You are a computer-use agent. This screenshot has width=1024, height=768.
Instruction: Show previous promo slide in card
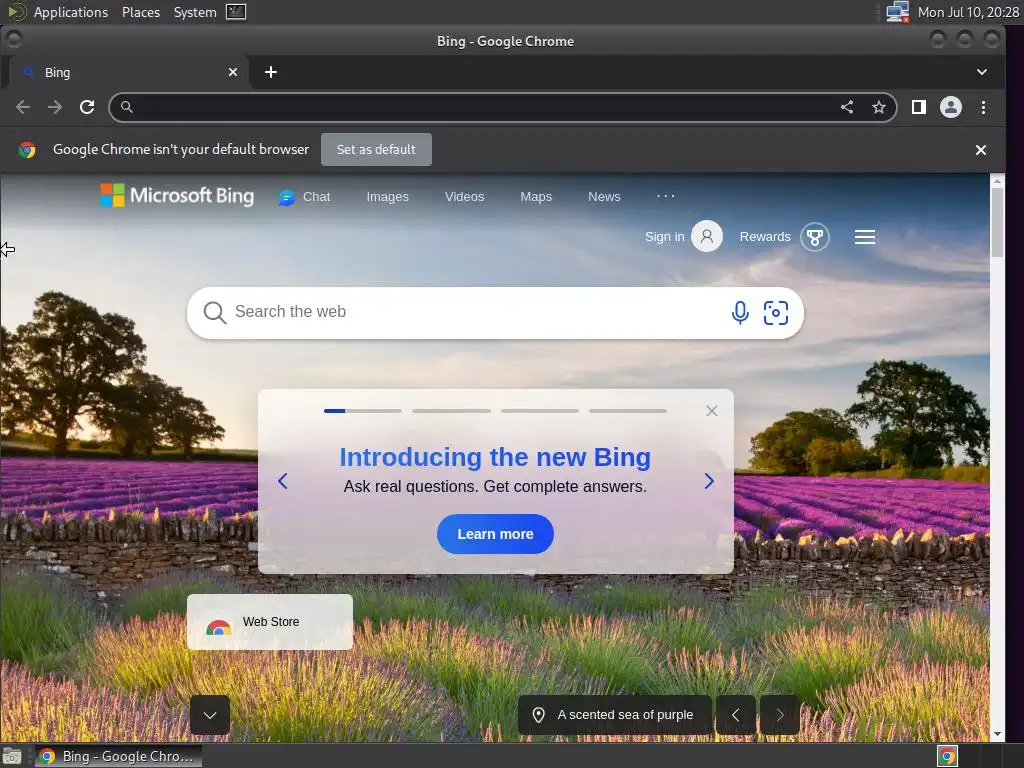pos(283,481)
